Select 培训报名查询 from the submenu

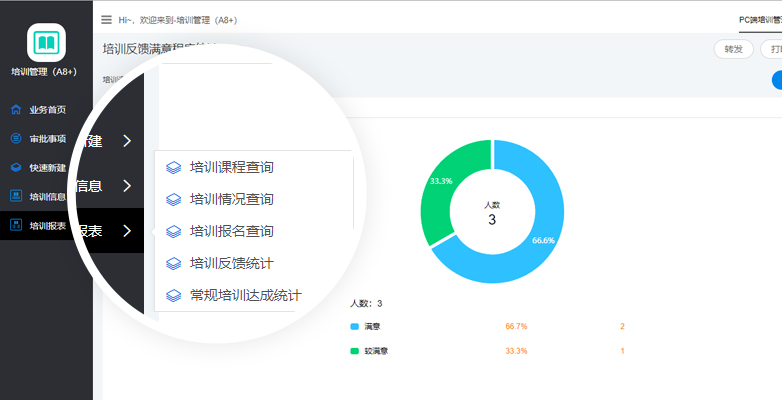click(x=231, y=231)
